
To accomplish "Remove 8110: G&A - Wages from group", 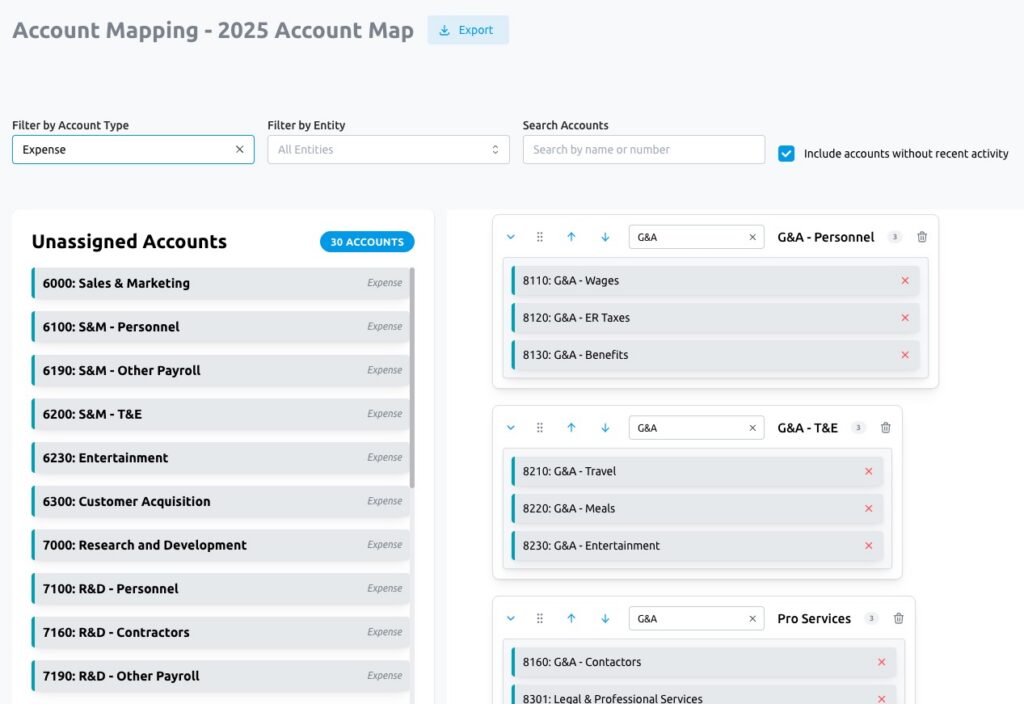I will coord(905,281).
